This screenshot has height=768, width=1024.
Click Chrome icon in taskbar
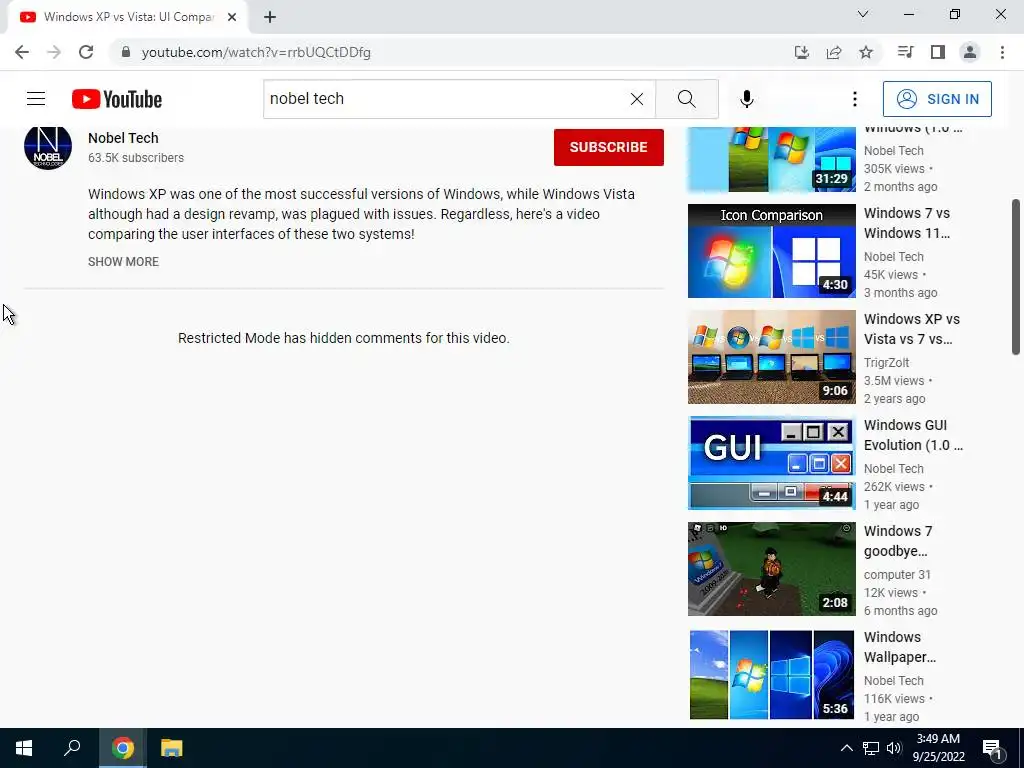122,748
